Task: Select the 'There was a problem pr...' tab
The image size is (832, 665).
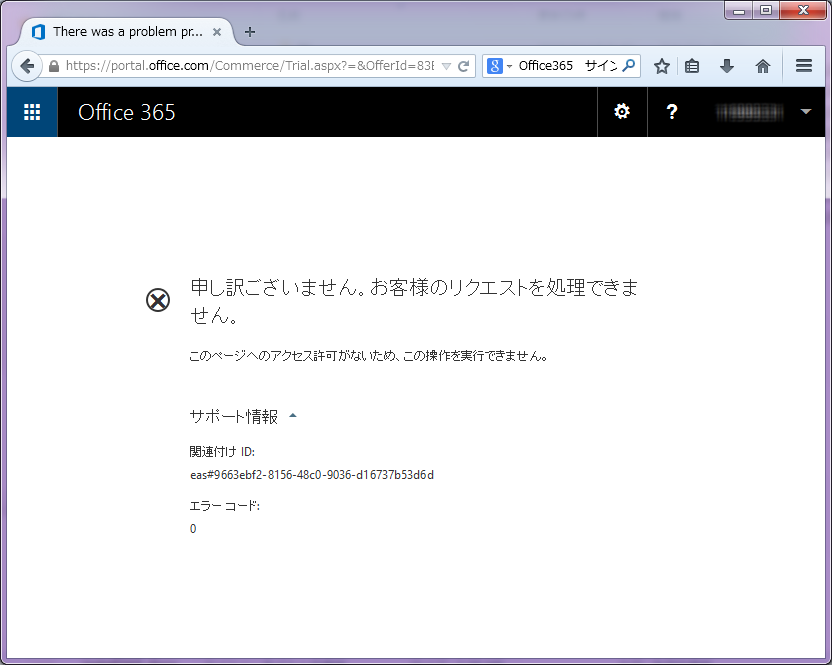Action: pyautogui.click(x=126, y=32)
